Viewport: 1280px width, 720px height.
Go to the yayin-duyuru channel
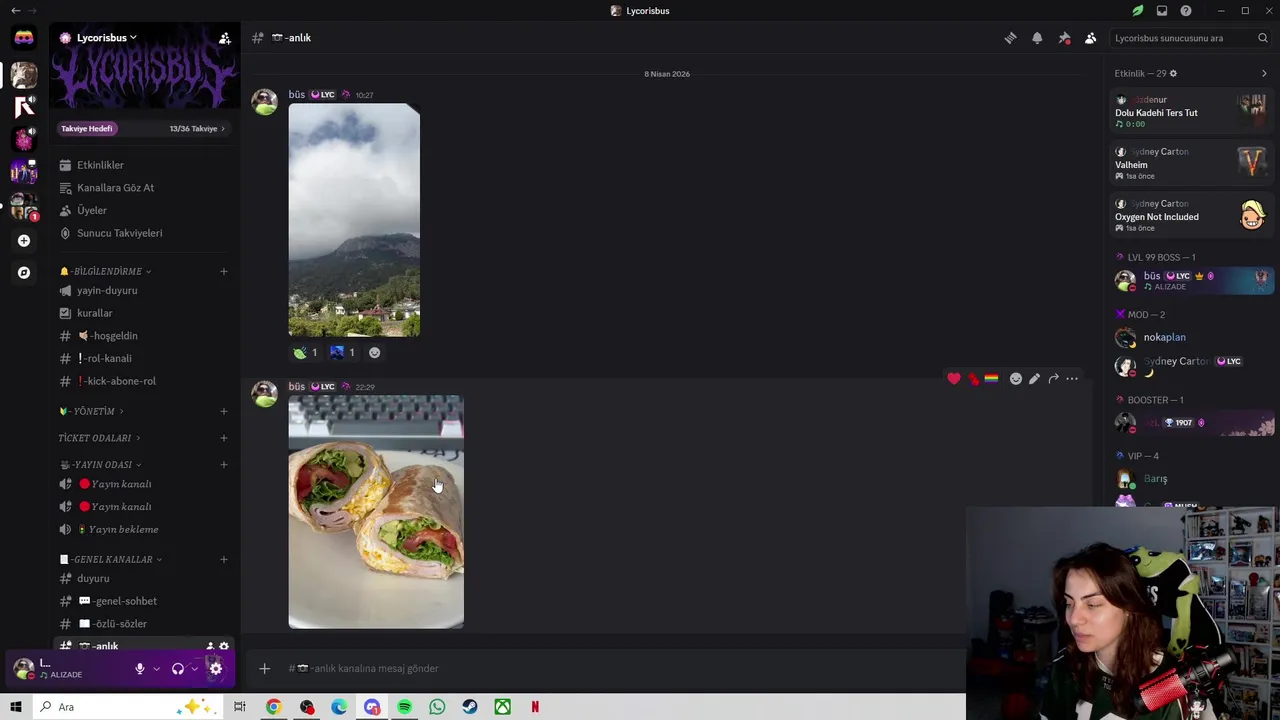pos(144,291)
